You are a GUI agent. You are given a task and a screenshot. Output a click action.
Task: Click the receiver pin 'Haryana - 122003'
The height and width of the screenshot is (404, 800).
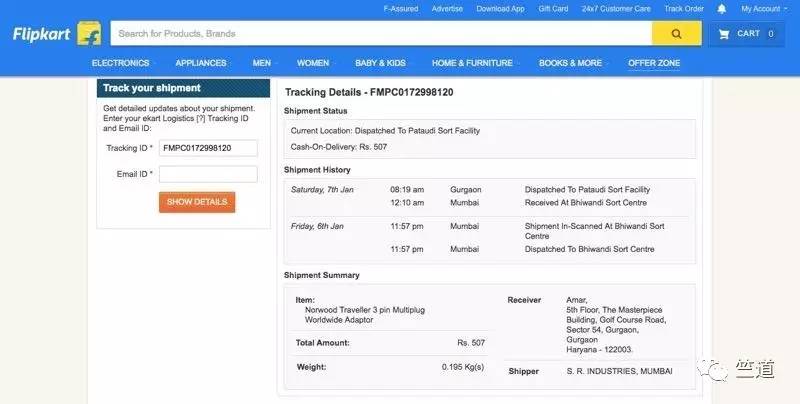point(599,350)
